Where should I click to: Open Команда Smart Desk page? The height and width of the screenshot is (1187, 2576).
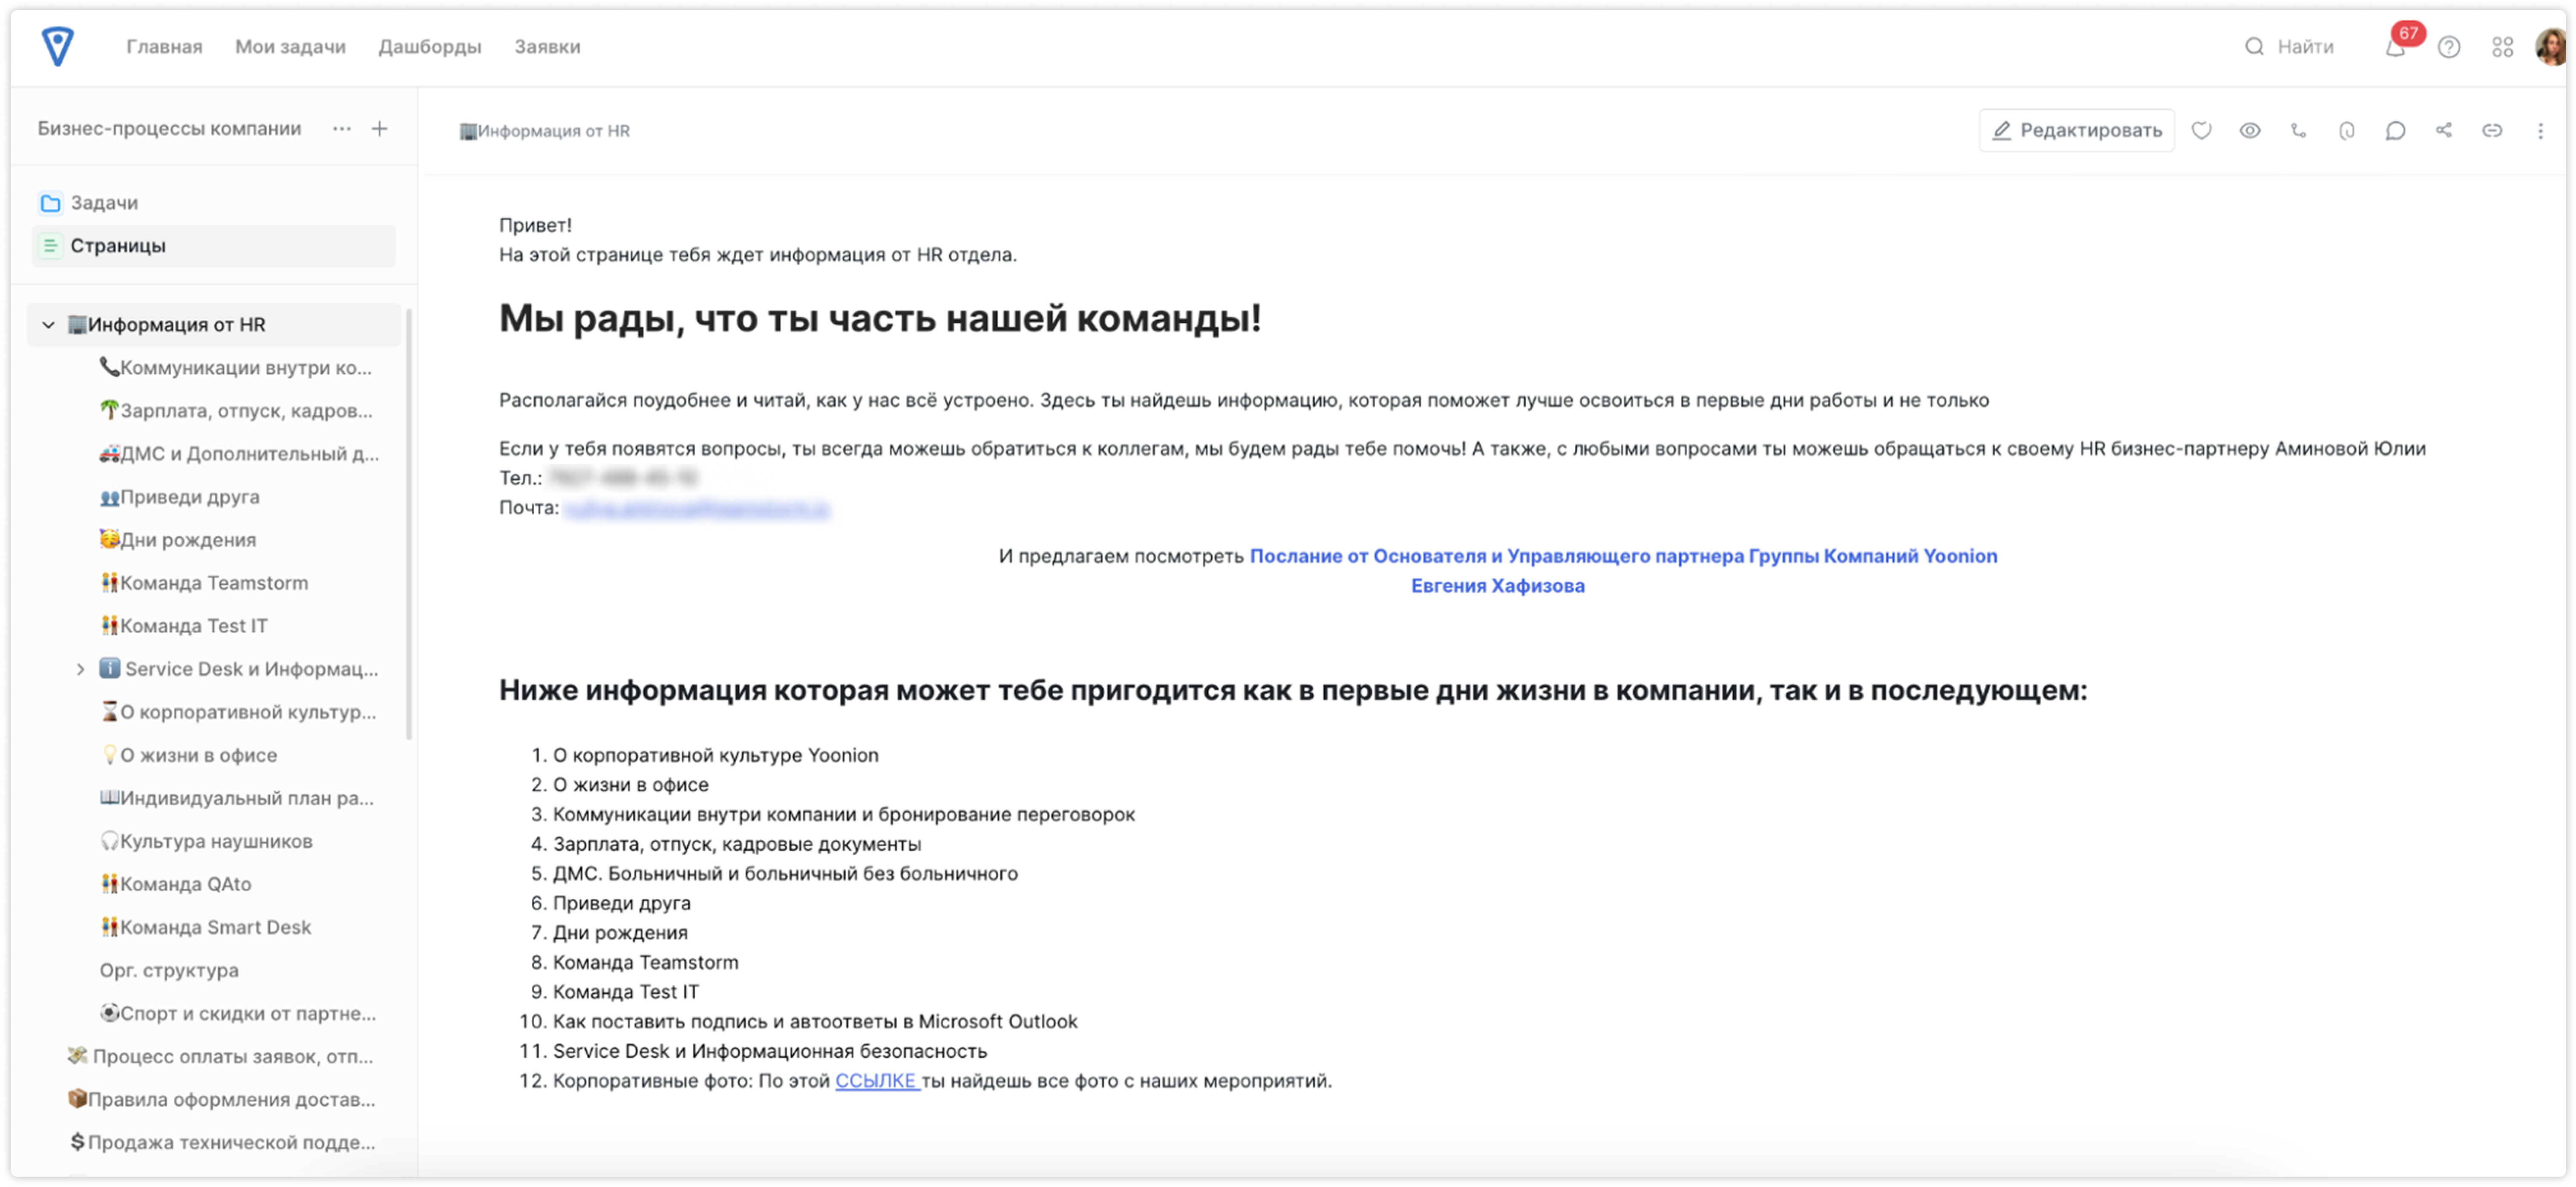pos(206,927)
